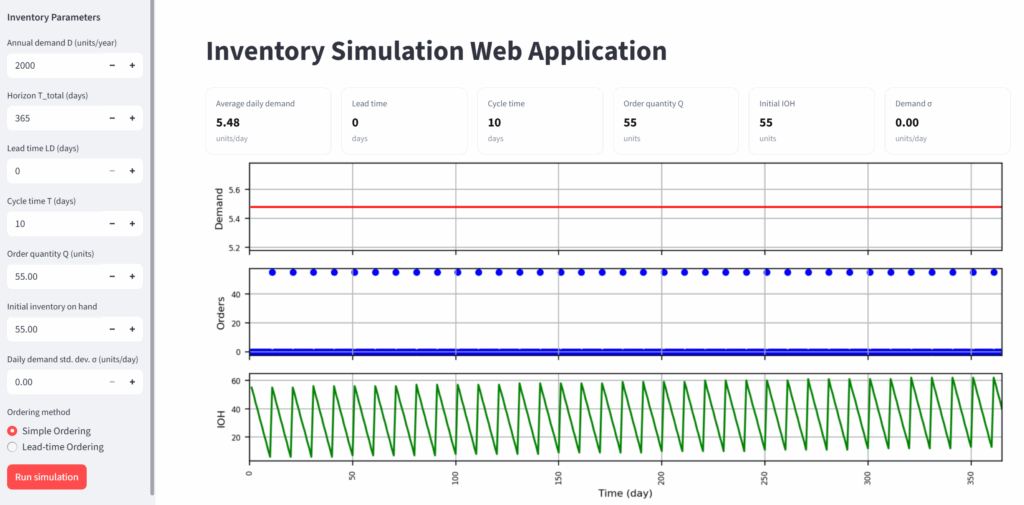
Task: Increase Lead time LD by one step
Action: pyautogui.click(x=132, y=171)
